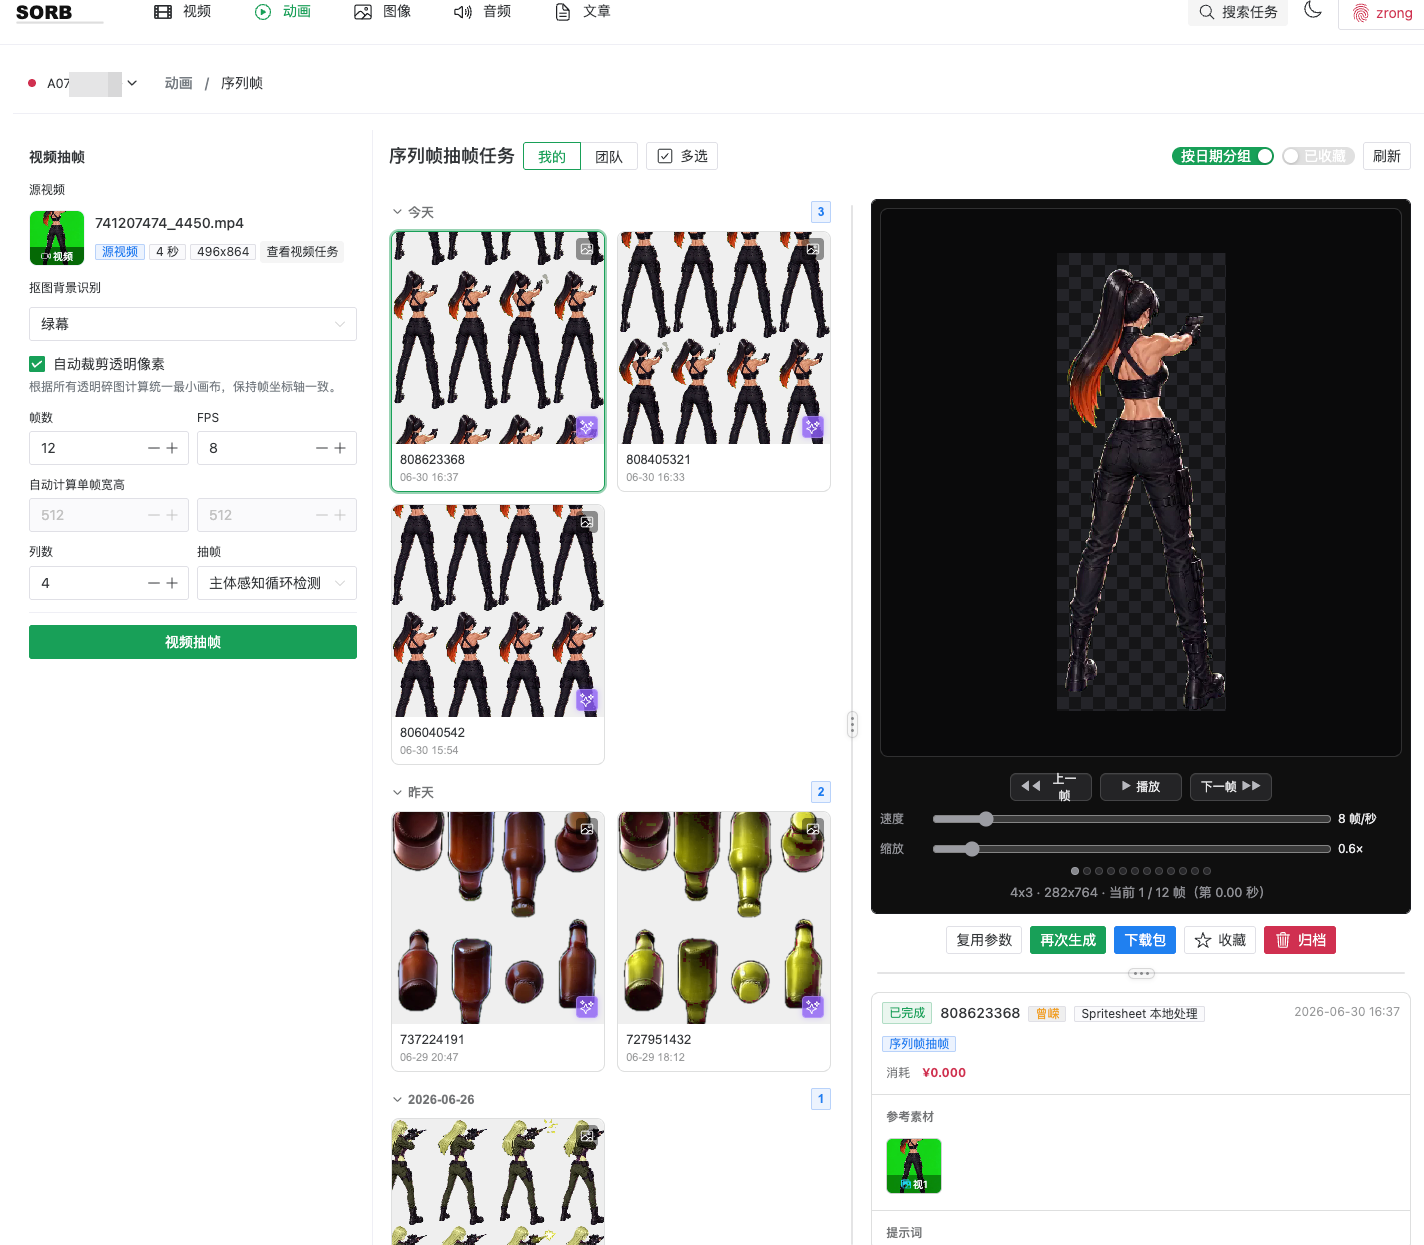
Task: Open the 动画 nav tab
Action: click(x=282, y=12)
